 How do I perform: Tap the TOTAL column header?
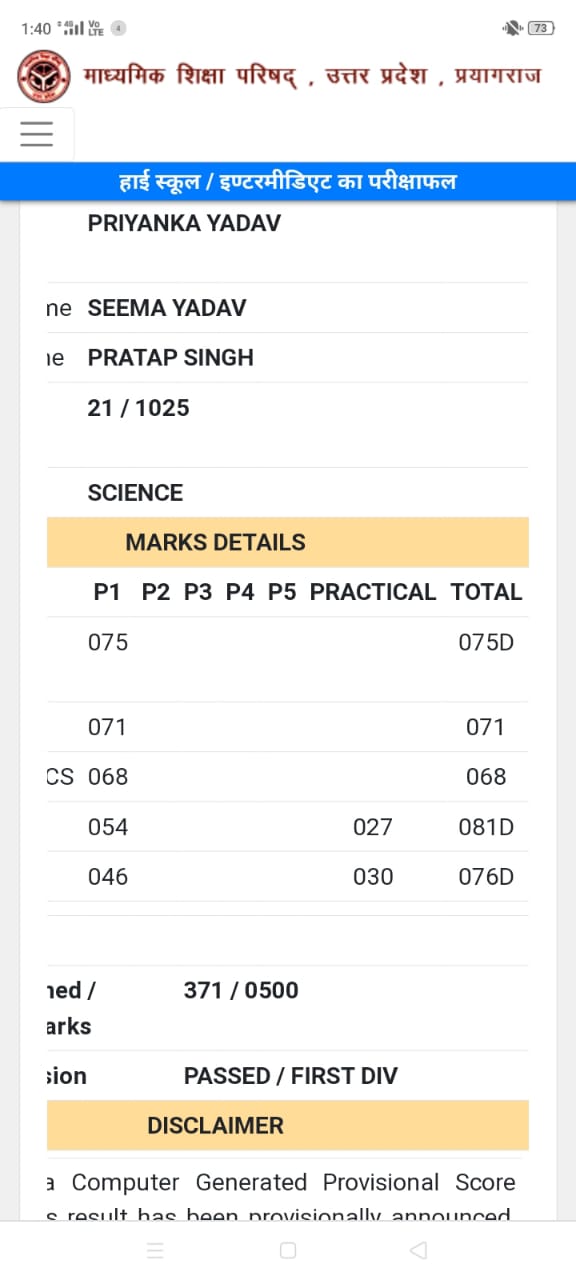click(487, 592)
